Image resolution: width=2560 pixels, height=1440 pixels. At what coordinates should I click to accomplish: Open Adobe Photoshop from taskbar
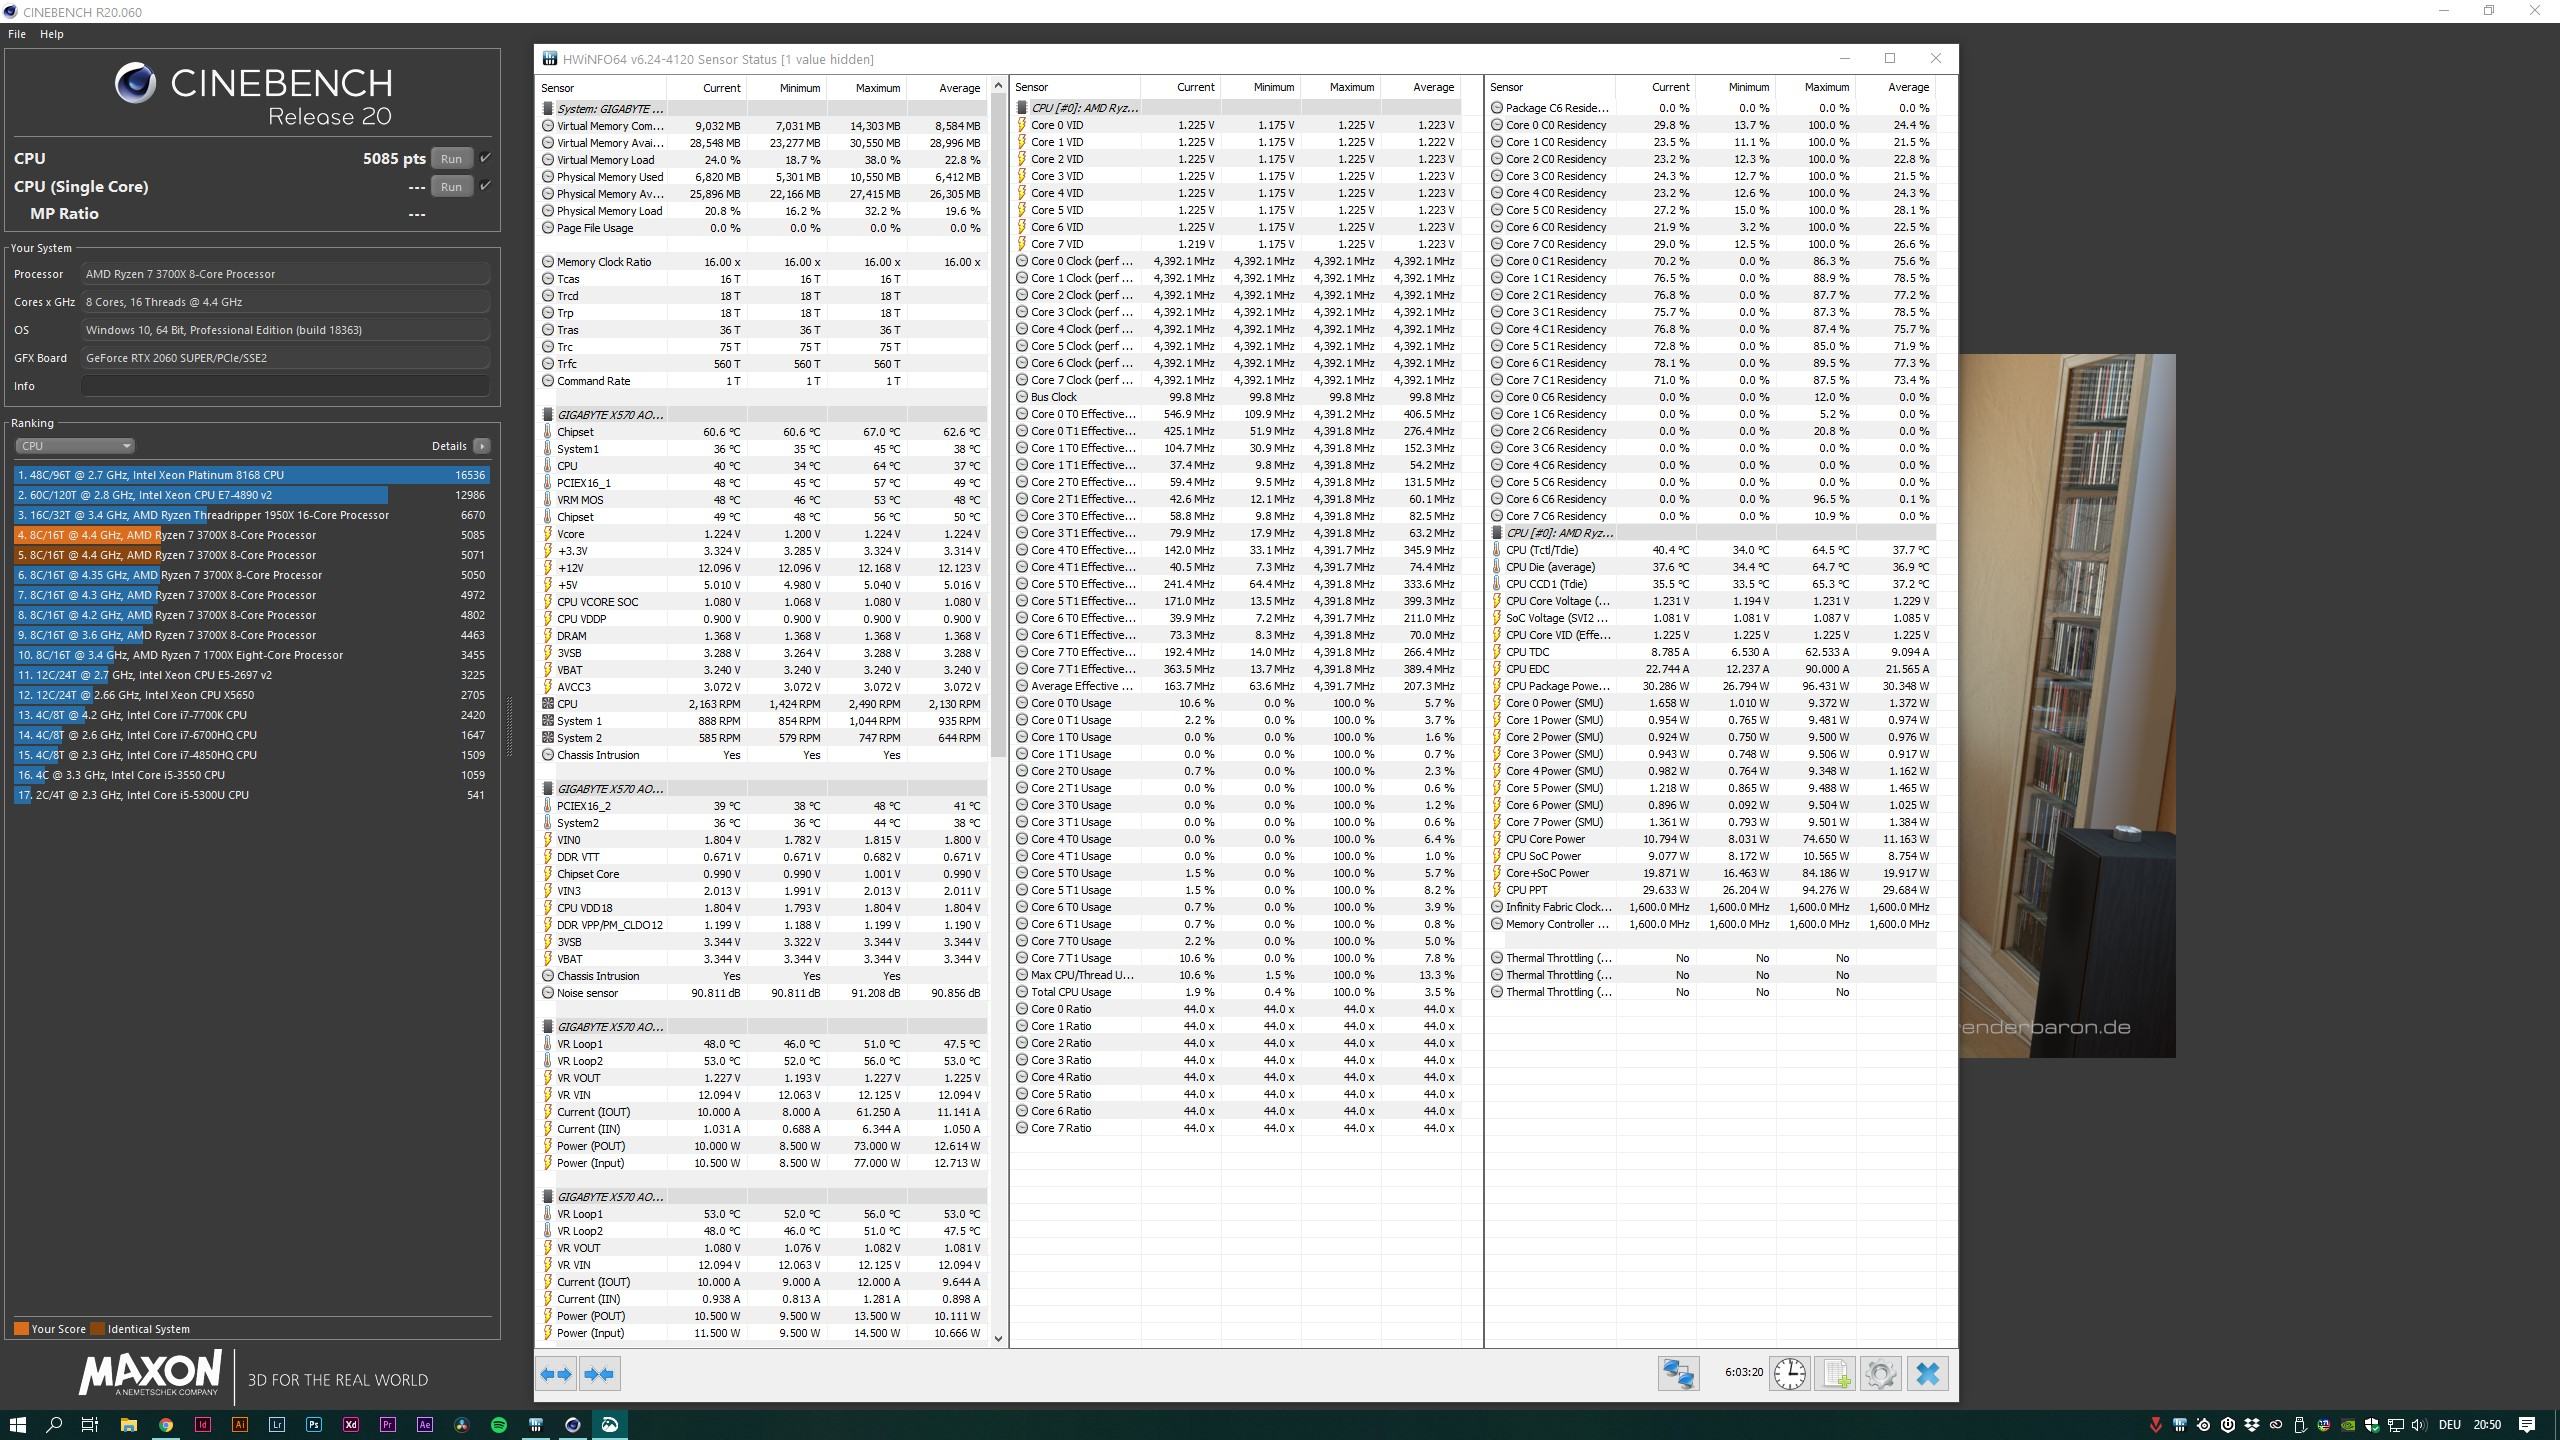point(314,1424)
